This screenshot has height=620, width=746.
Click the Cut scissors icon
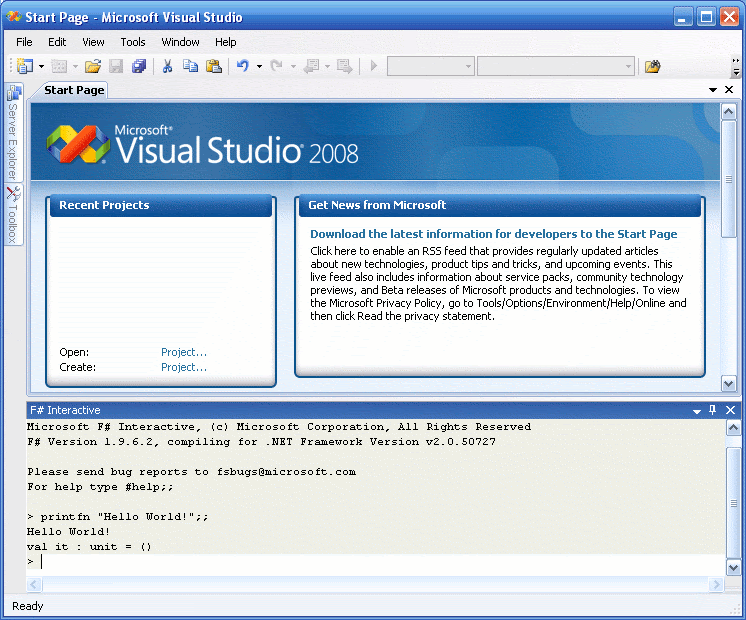[167, 66]
